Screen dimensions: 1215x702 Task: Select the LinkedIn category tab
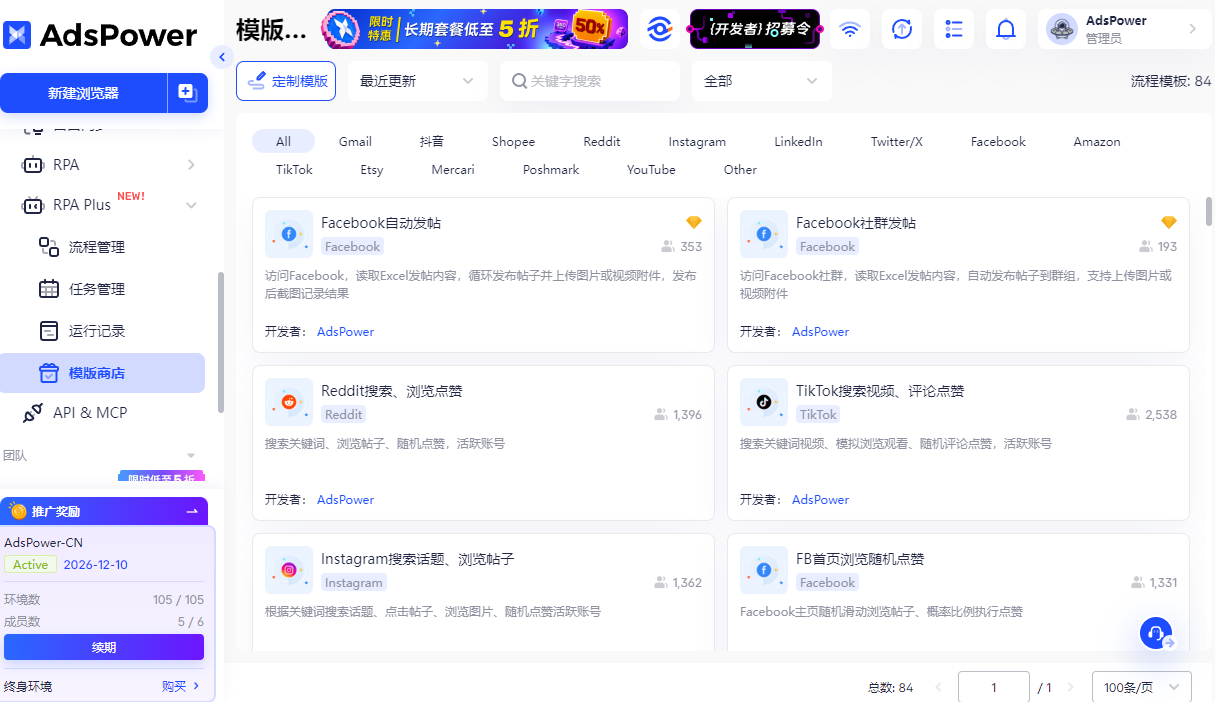[x=799, y=141]
